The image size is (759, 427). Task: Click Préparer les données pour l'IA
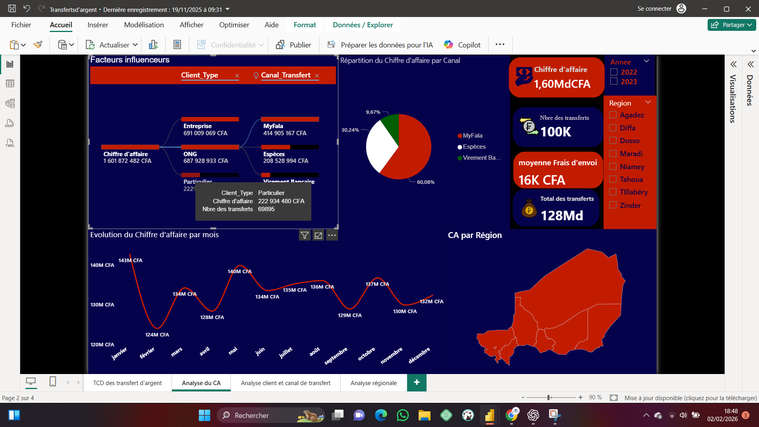380,45
